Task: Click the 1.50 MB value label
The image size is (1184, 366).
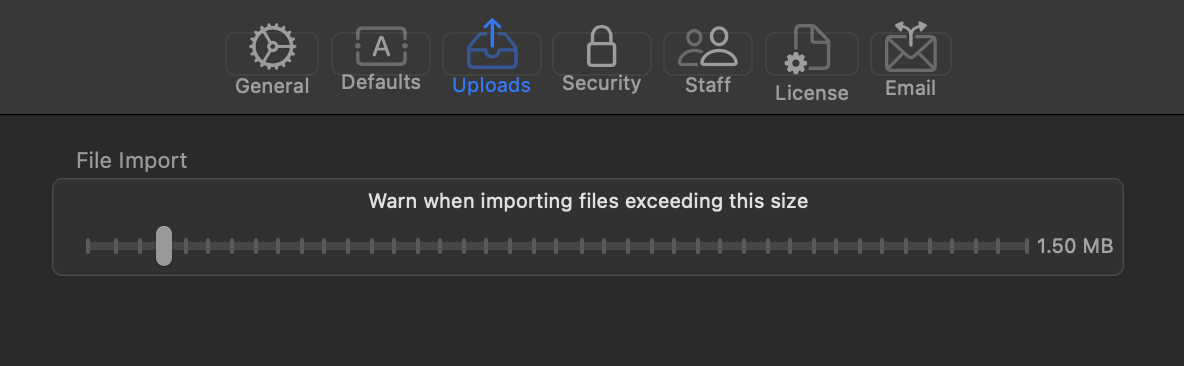Action: click(1075, 246)
